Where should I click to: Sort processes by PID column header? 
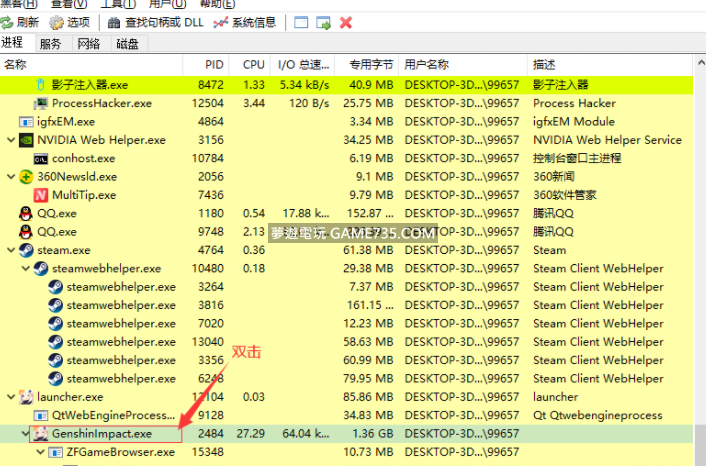214,64
